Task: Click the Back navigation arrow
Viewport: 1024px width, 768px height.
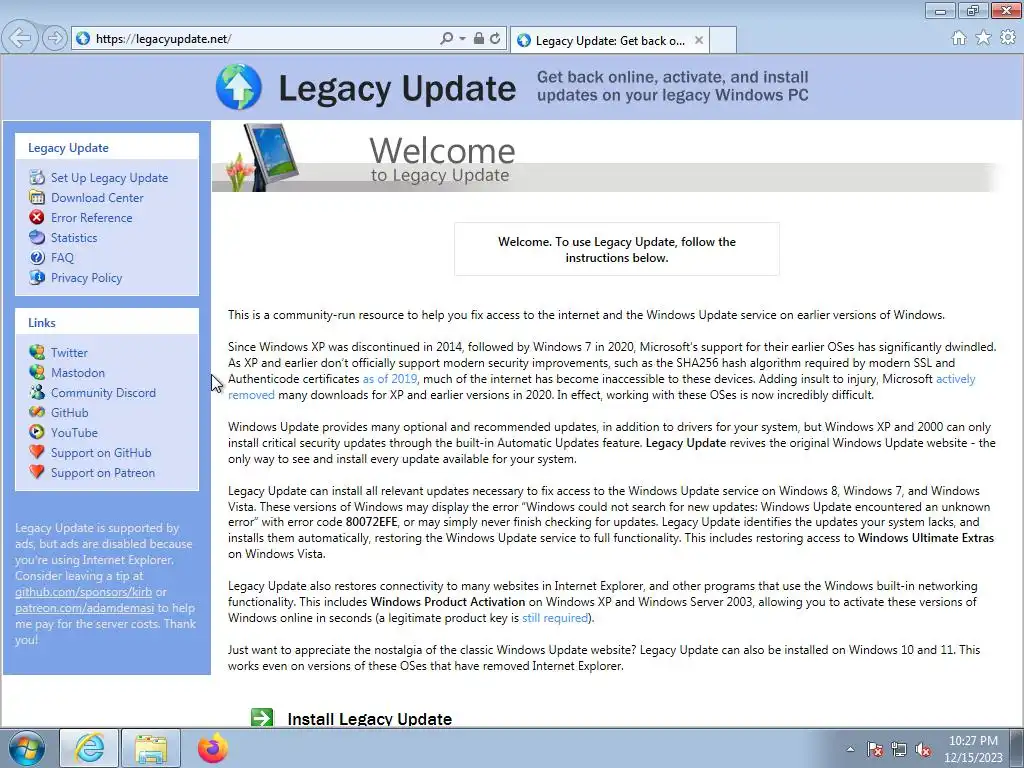Action: click(21, 38)
